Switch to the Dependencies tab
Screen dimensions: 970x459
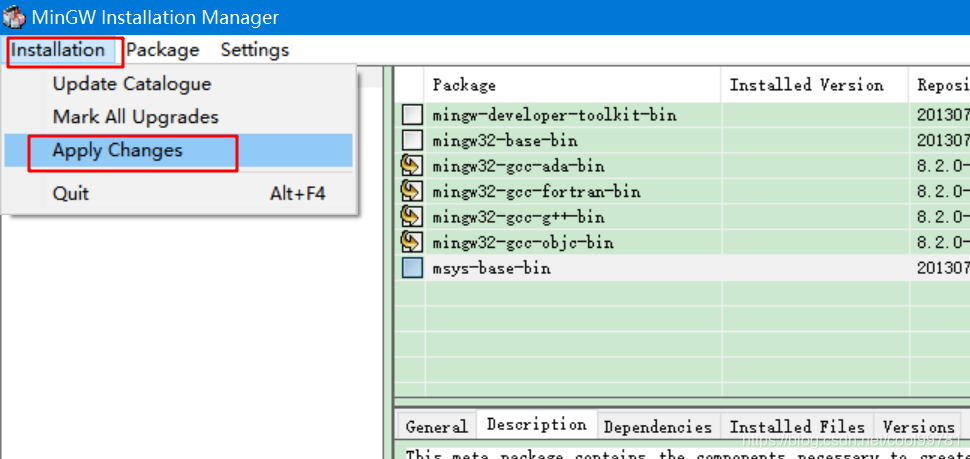pyautogui.click(x=658, y=427)
